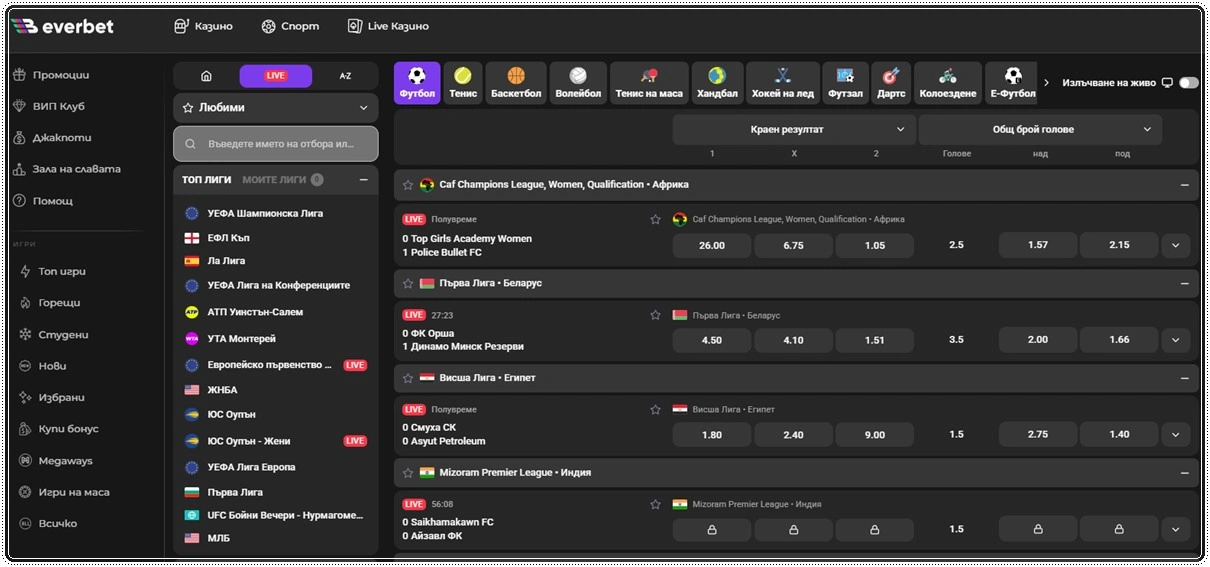Screen dimensions: 1210x567
Task: Select the Дартс sport icon
Action: (891, 83)
